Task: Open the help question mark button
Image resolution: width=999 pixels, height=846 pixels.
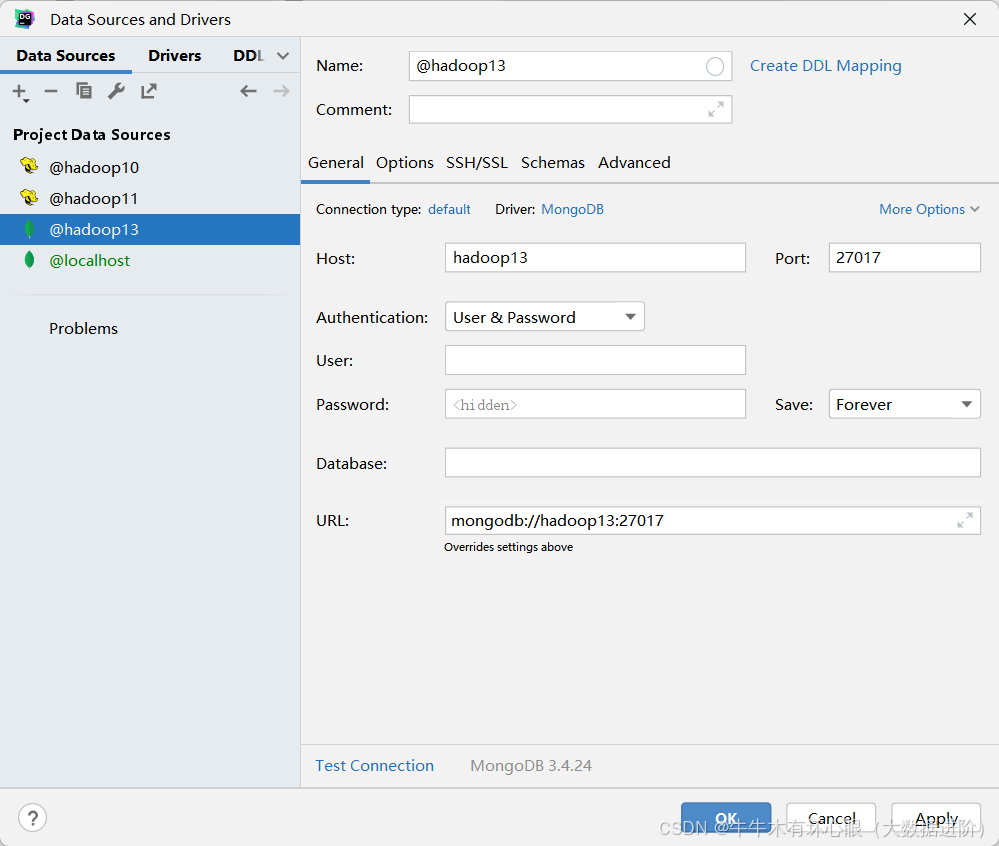Action: point(32,818)
